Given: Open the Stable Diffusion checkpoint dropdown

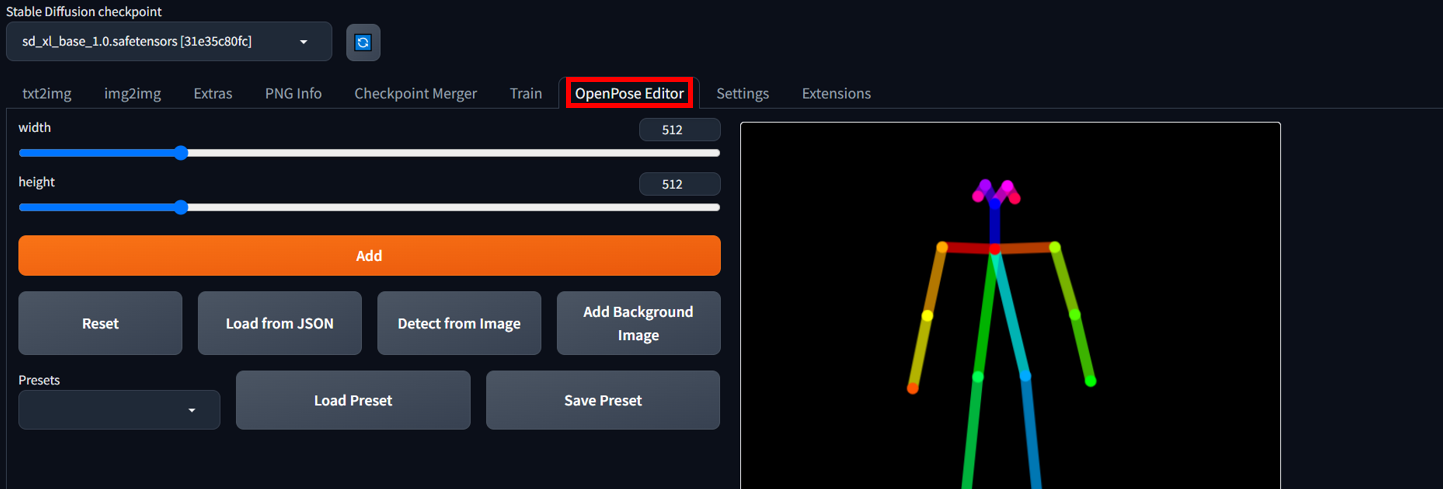Looking at the screenshot, I should pos(169,42).
